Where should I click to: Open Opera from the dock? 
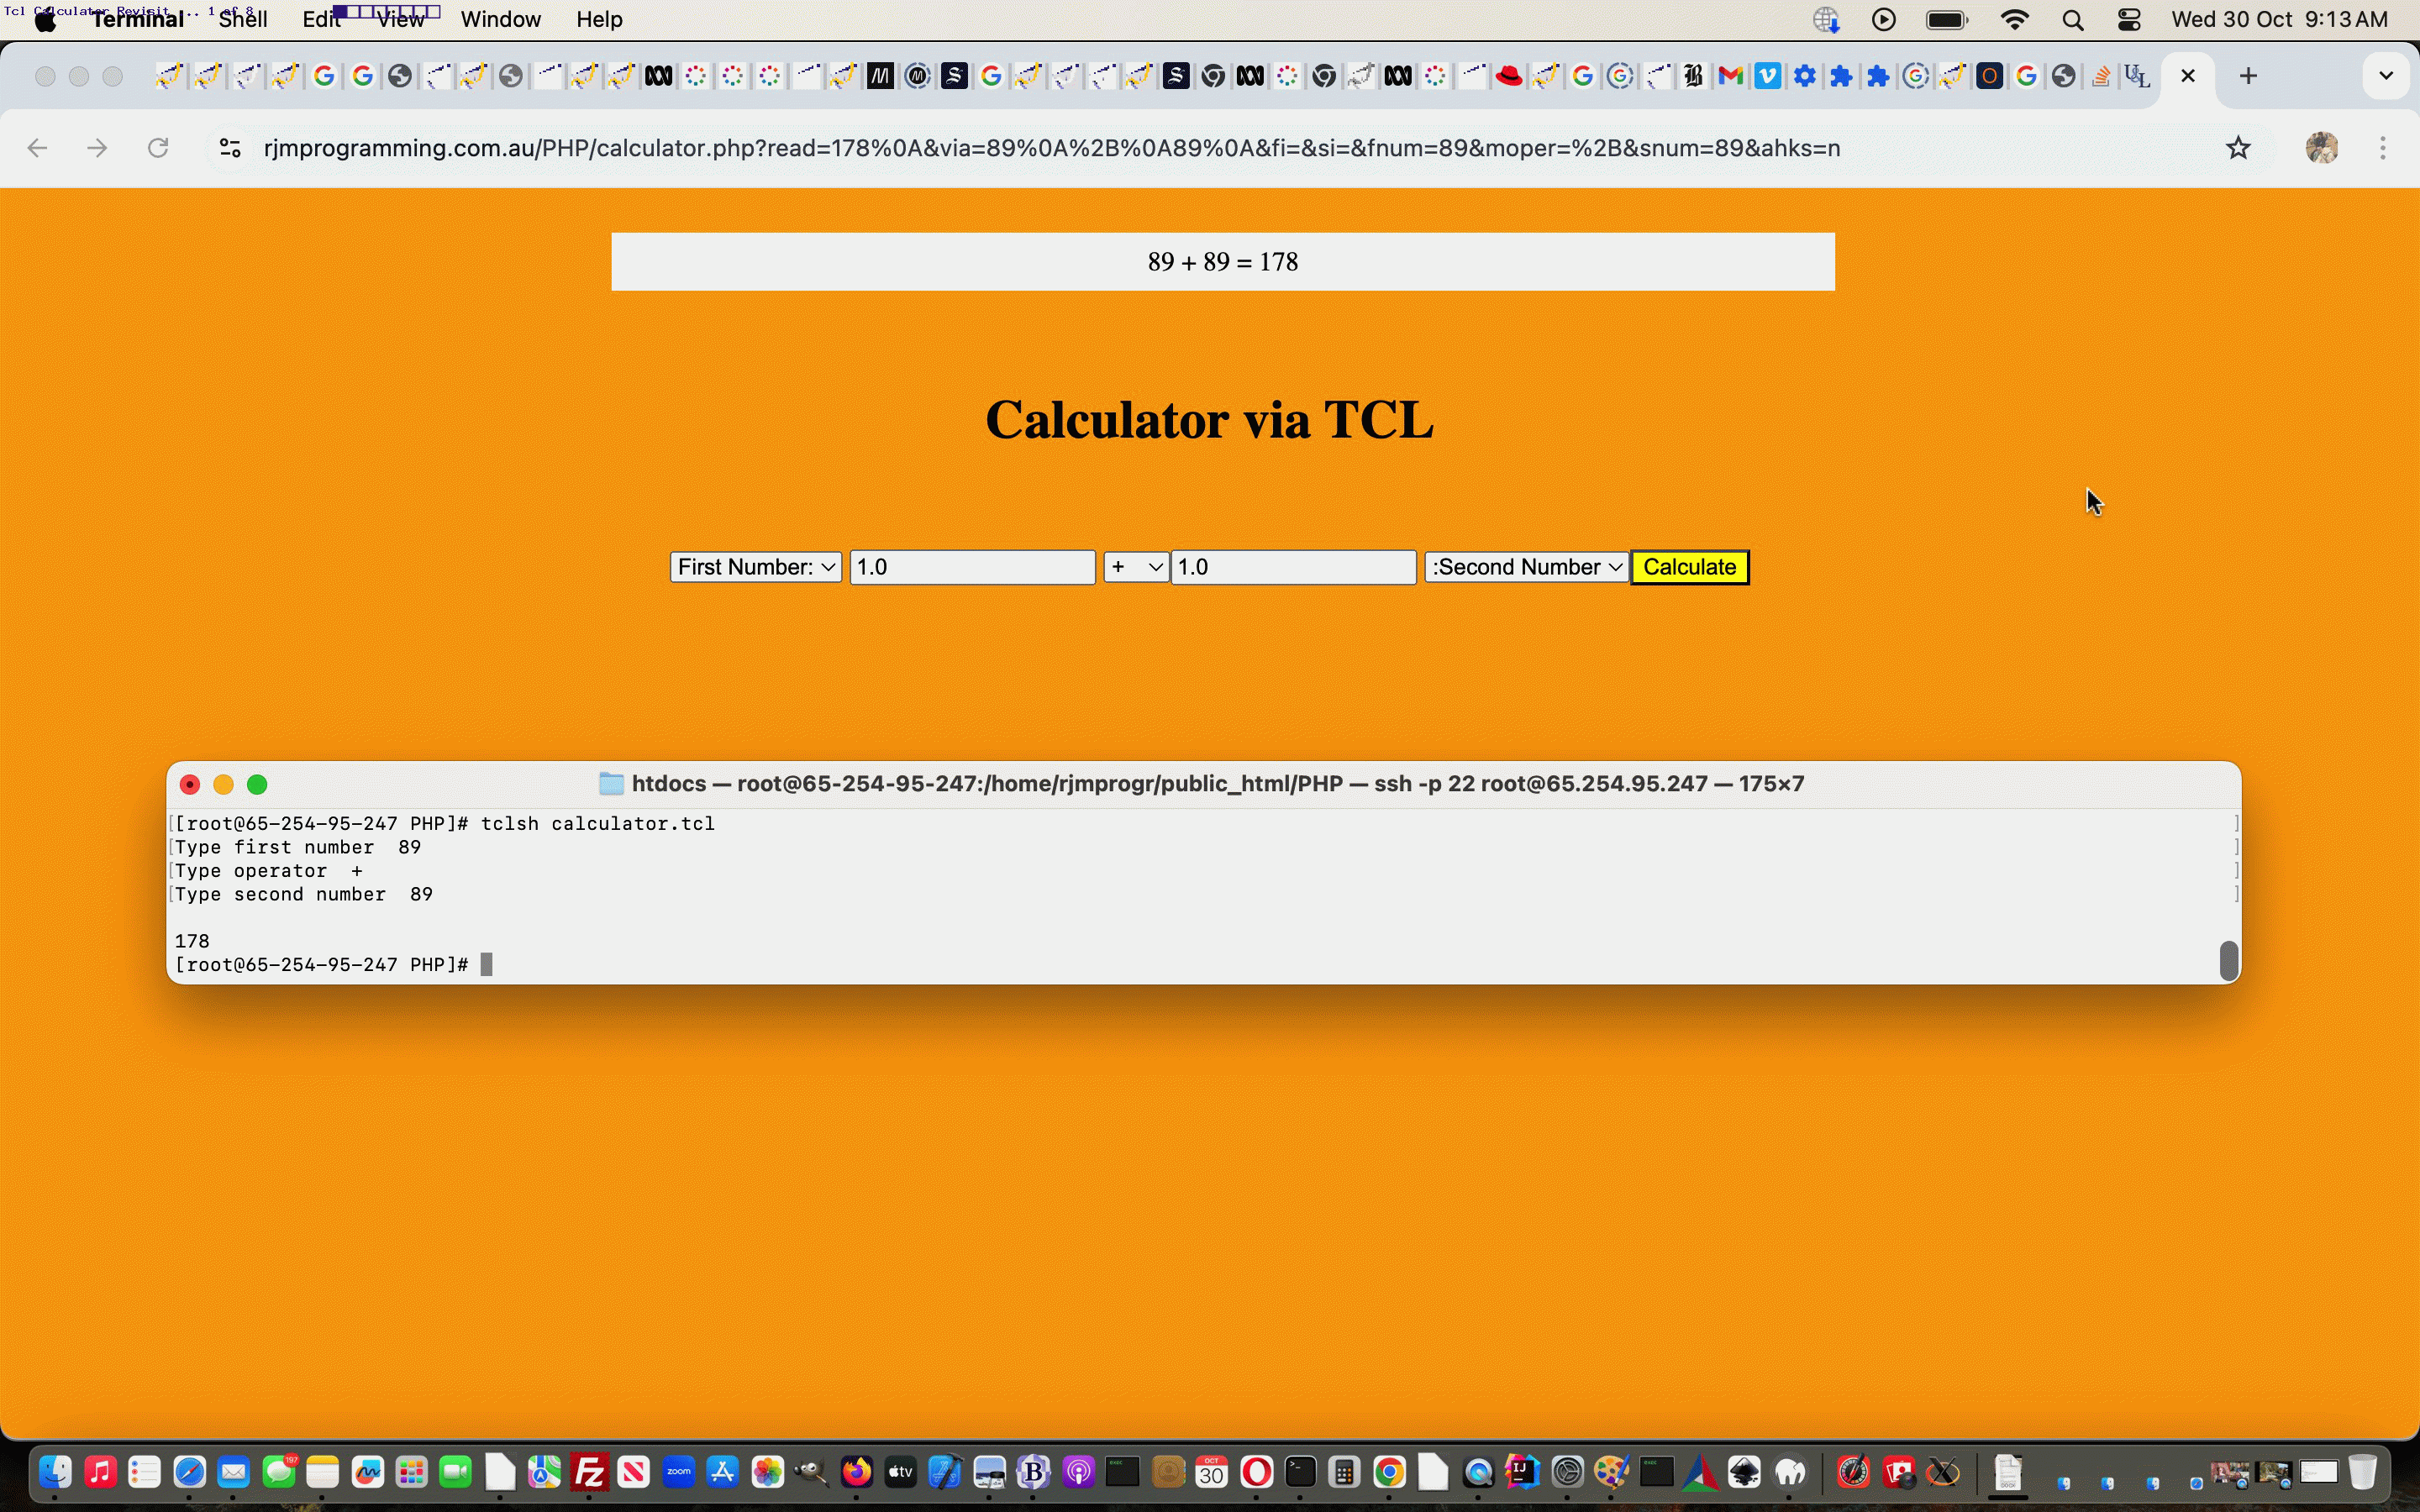1256,1472
